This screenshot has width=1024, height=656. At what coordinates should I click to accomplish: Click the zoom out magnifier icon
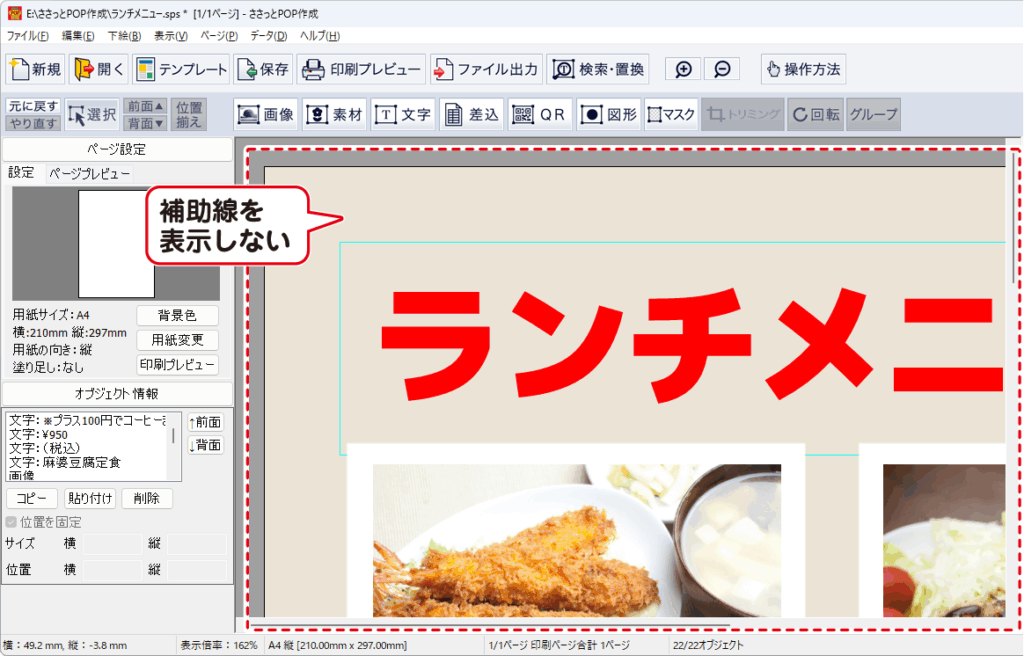(722, 69)
